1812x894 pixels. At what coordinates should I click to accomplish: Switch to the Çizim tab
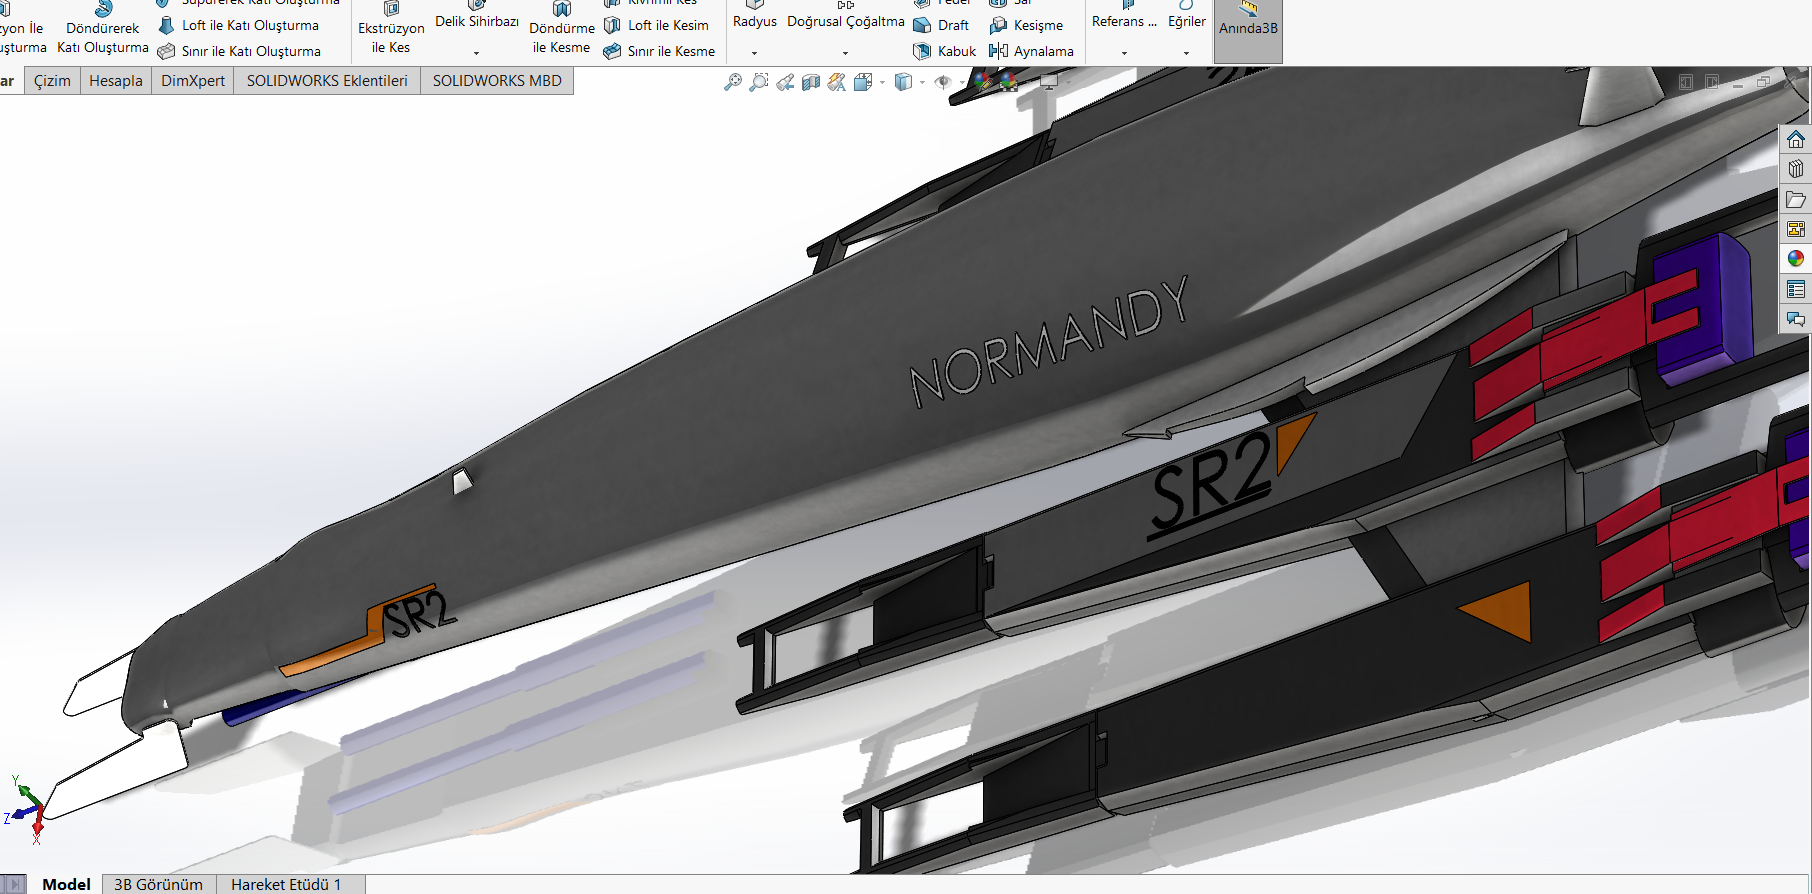[x=52, y=81]
